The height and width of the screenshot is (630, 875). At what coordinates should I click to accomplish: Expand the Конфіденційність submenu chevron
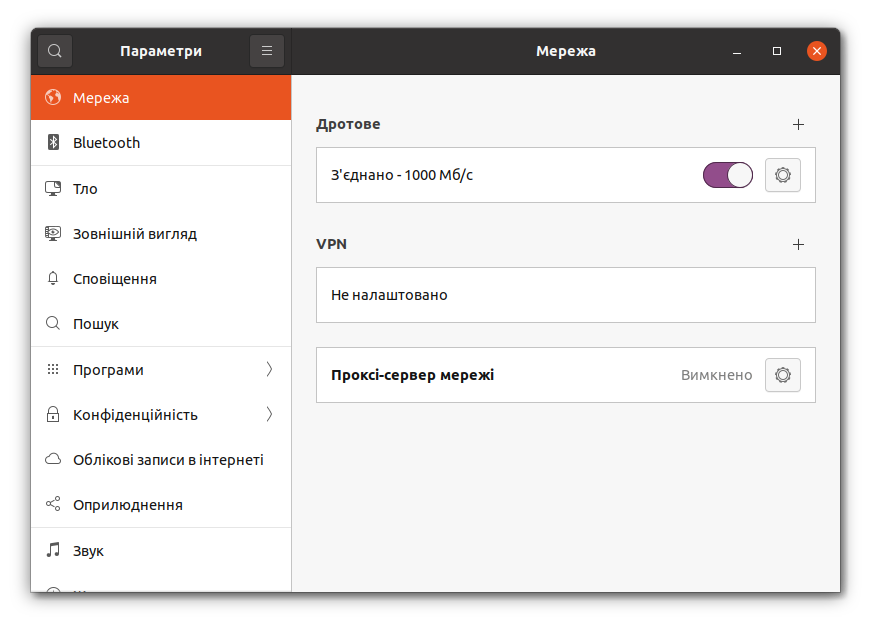[269, 415]
